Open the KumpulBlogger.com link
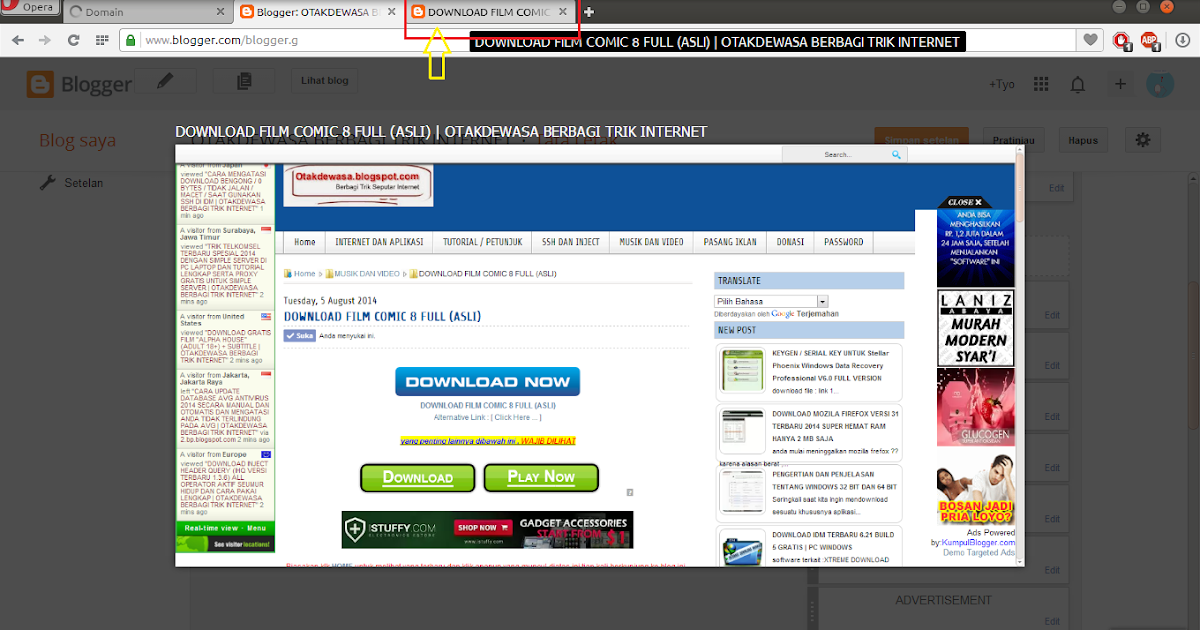The height and width of the screenshot is (630, 1200). (x=978, y=543)
